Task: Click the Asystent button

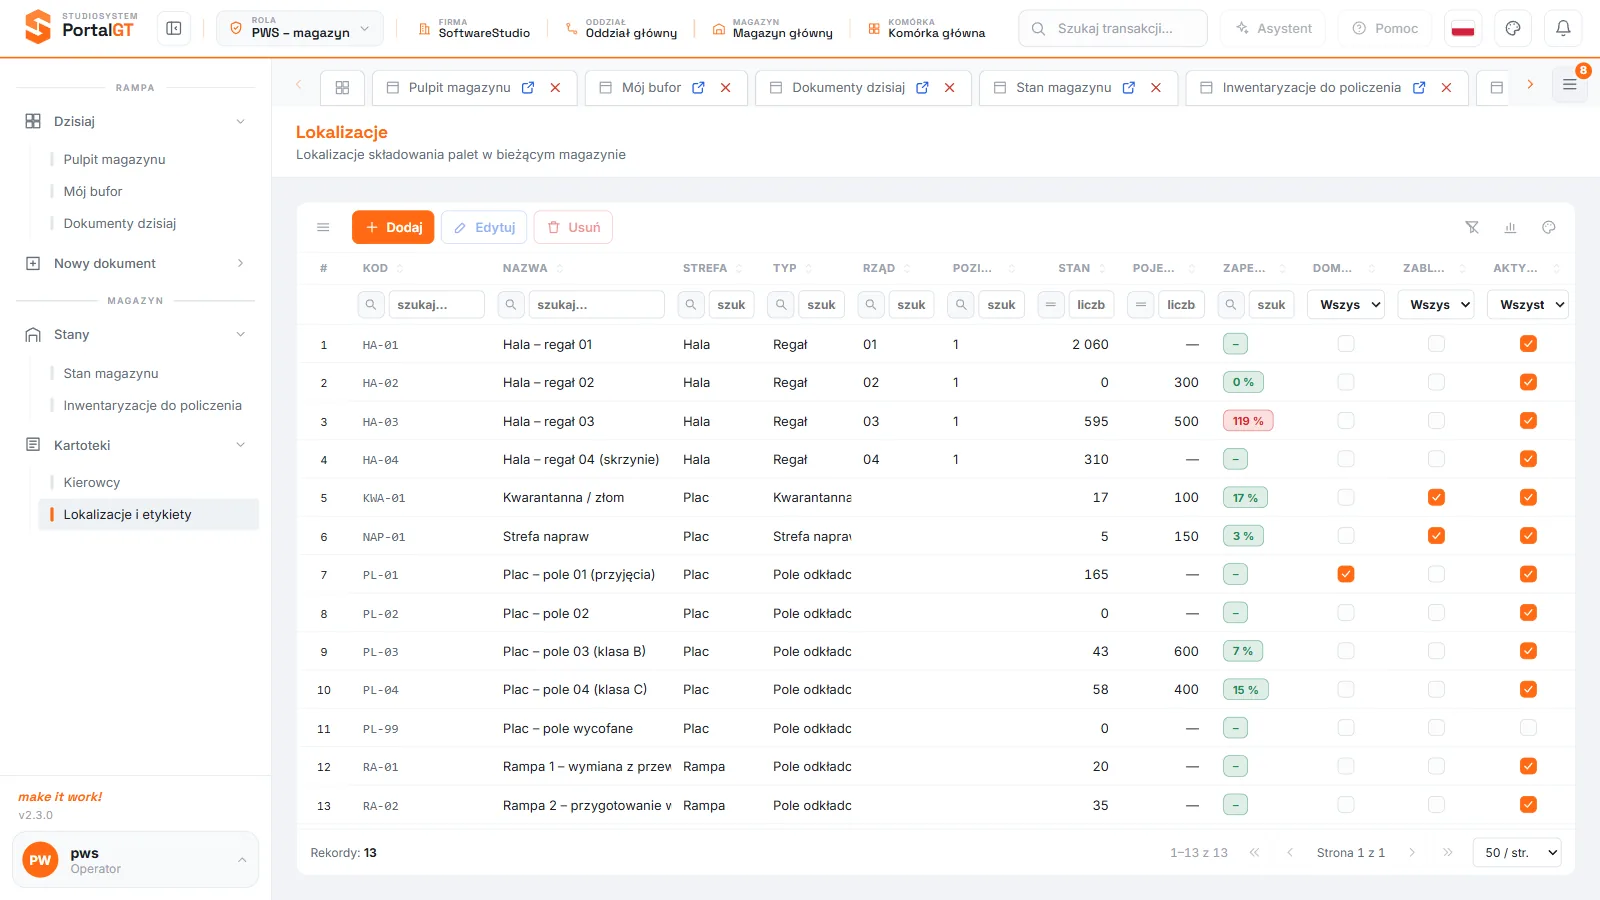Action: click(x=1273, y=28)
